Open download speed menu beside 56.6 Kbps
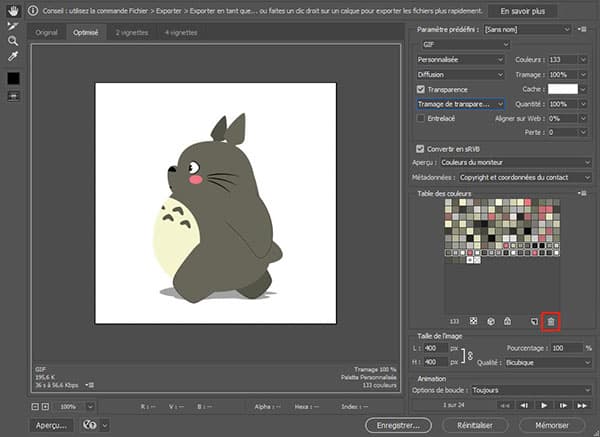 pos(90,385)
